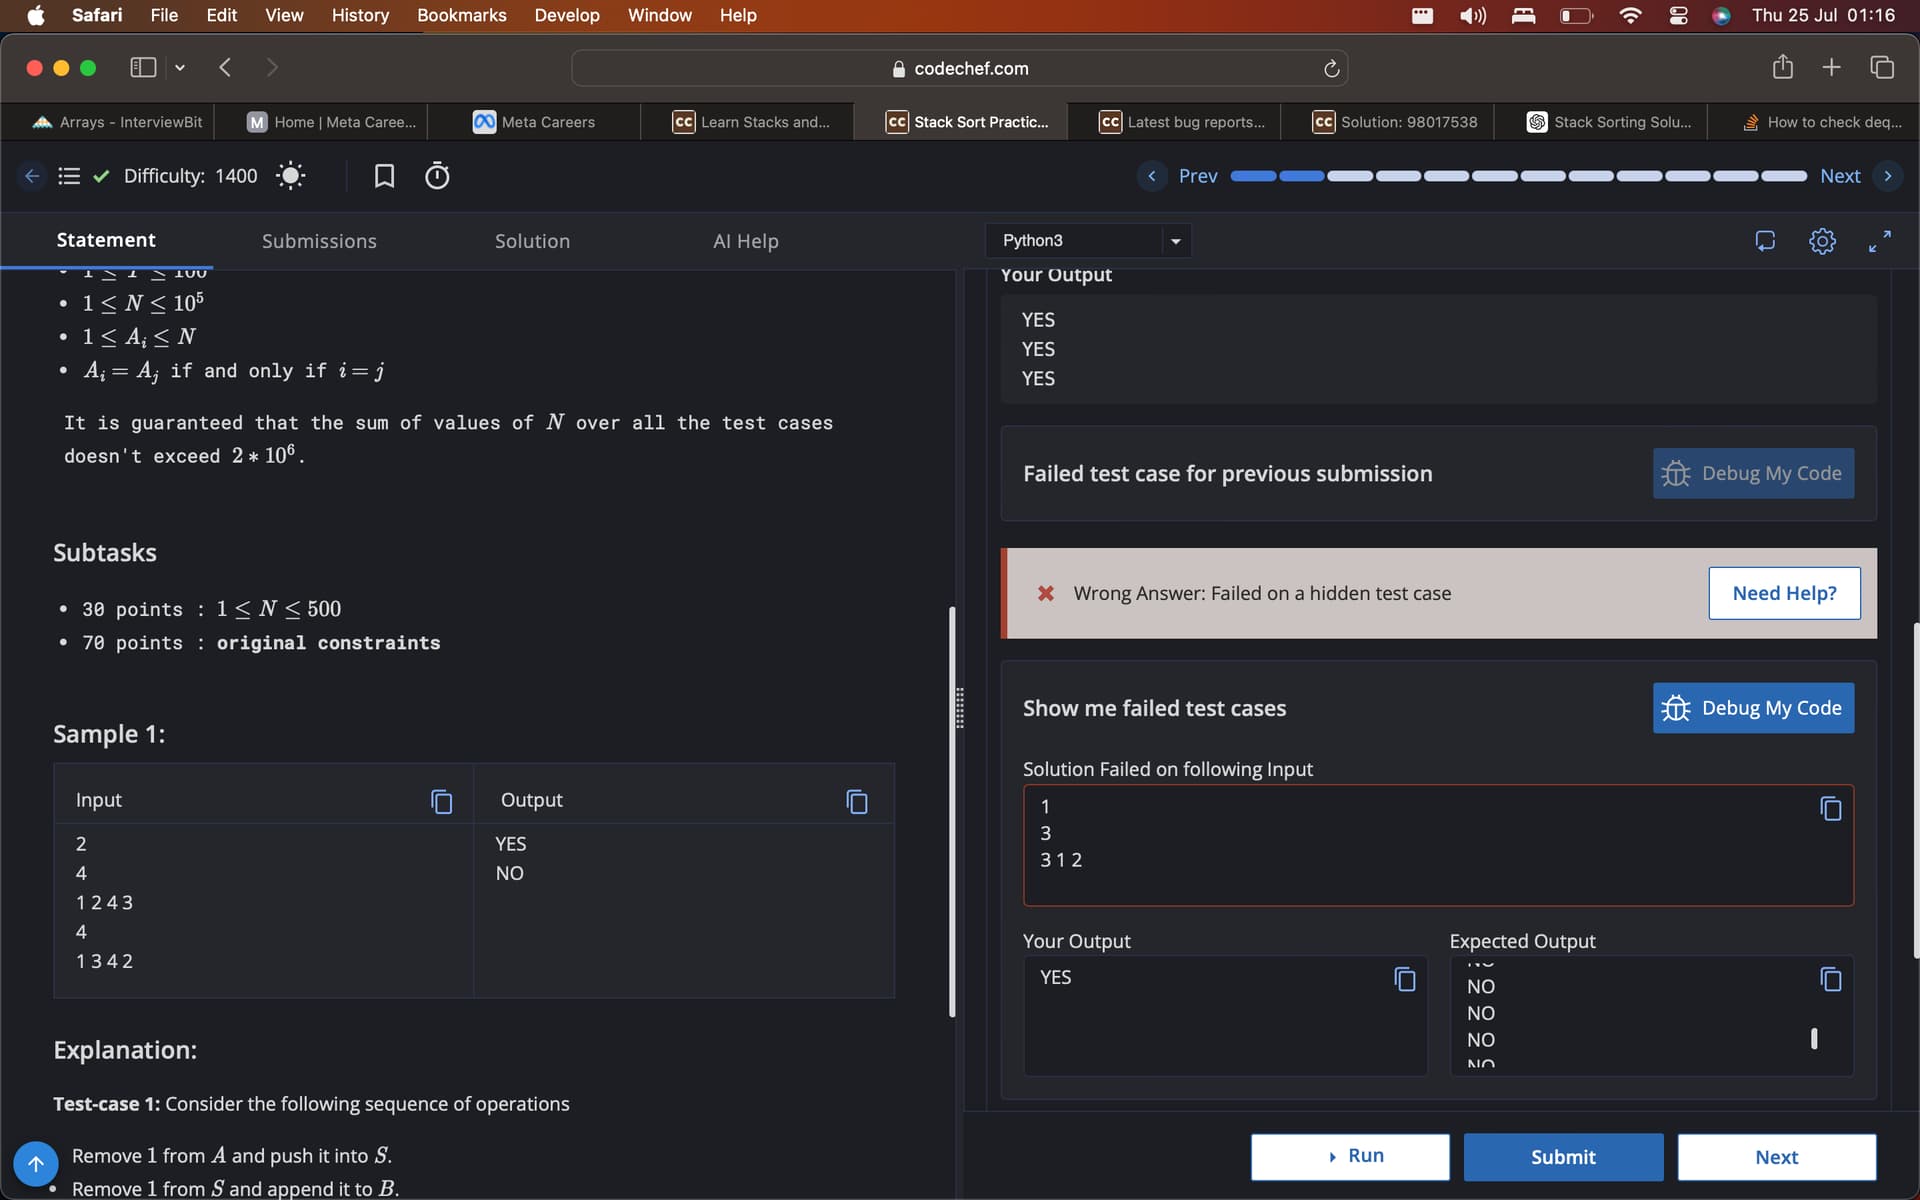Bookmark this problem

pos(384,176)
